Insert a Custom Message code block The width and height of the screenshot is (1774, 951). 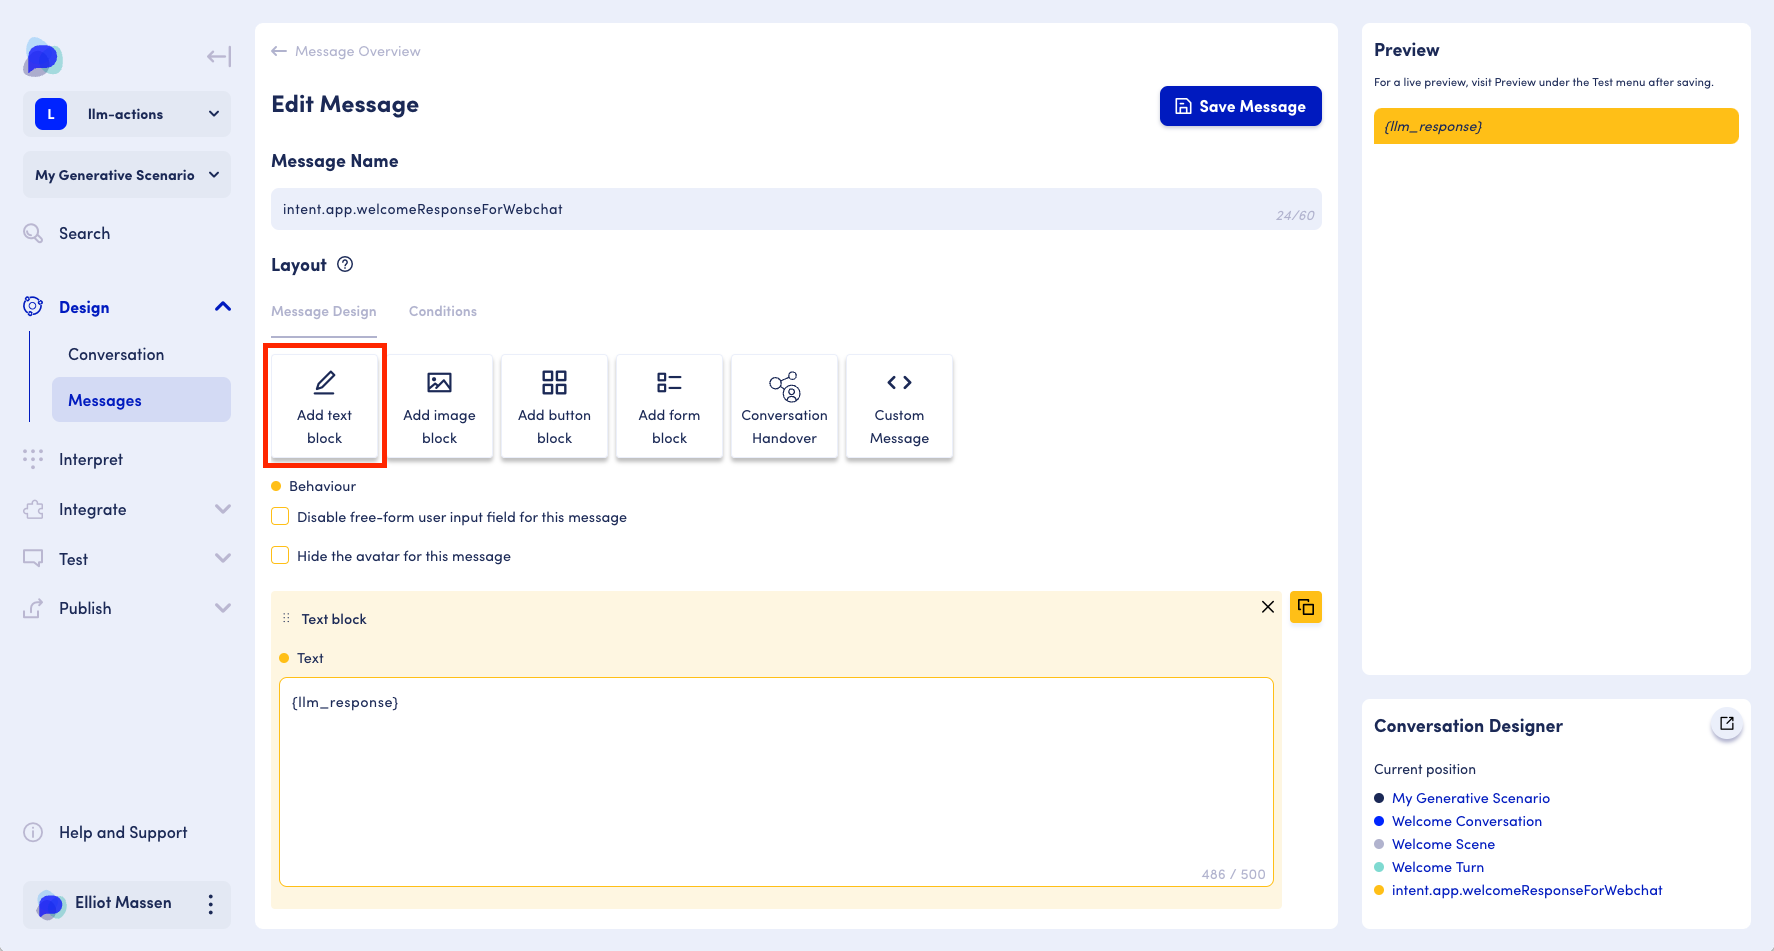click(x=899, y=407)
